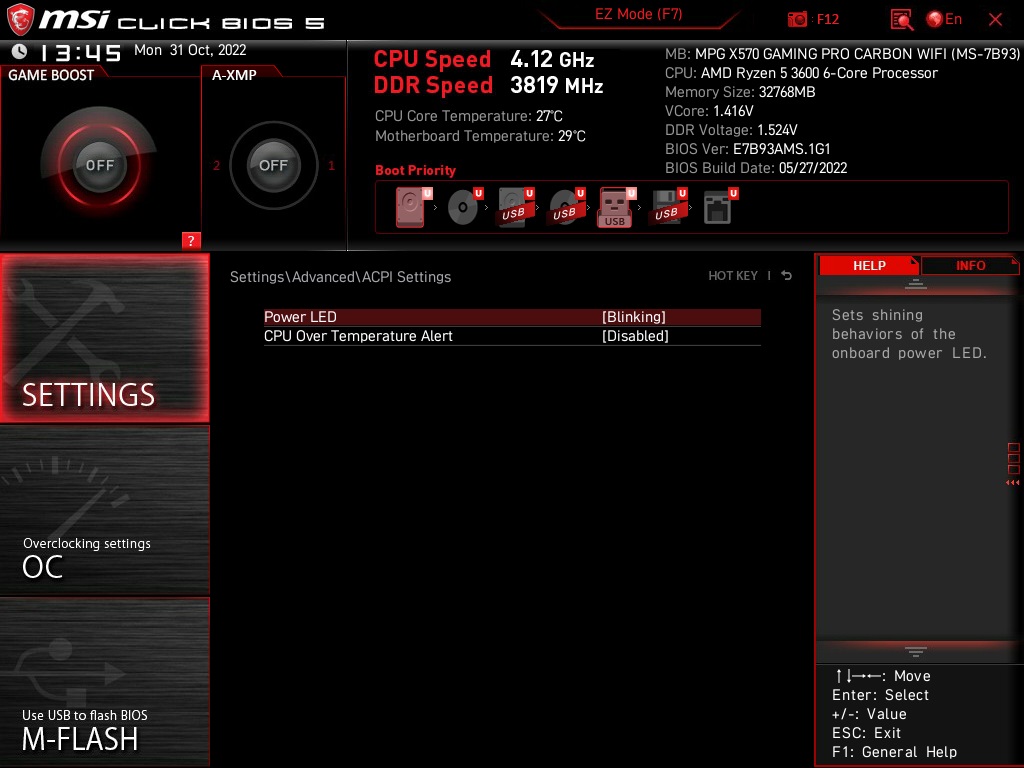Choose A-XMP profile 2
The height and width of the screenshot is (768, 1024).
tap(216, 165)
